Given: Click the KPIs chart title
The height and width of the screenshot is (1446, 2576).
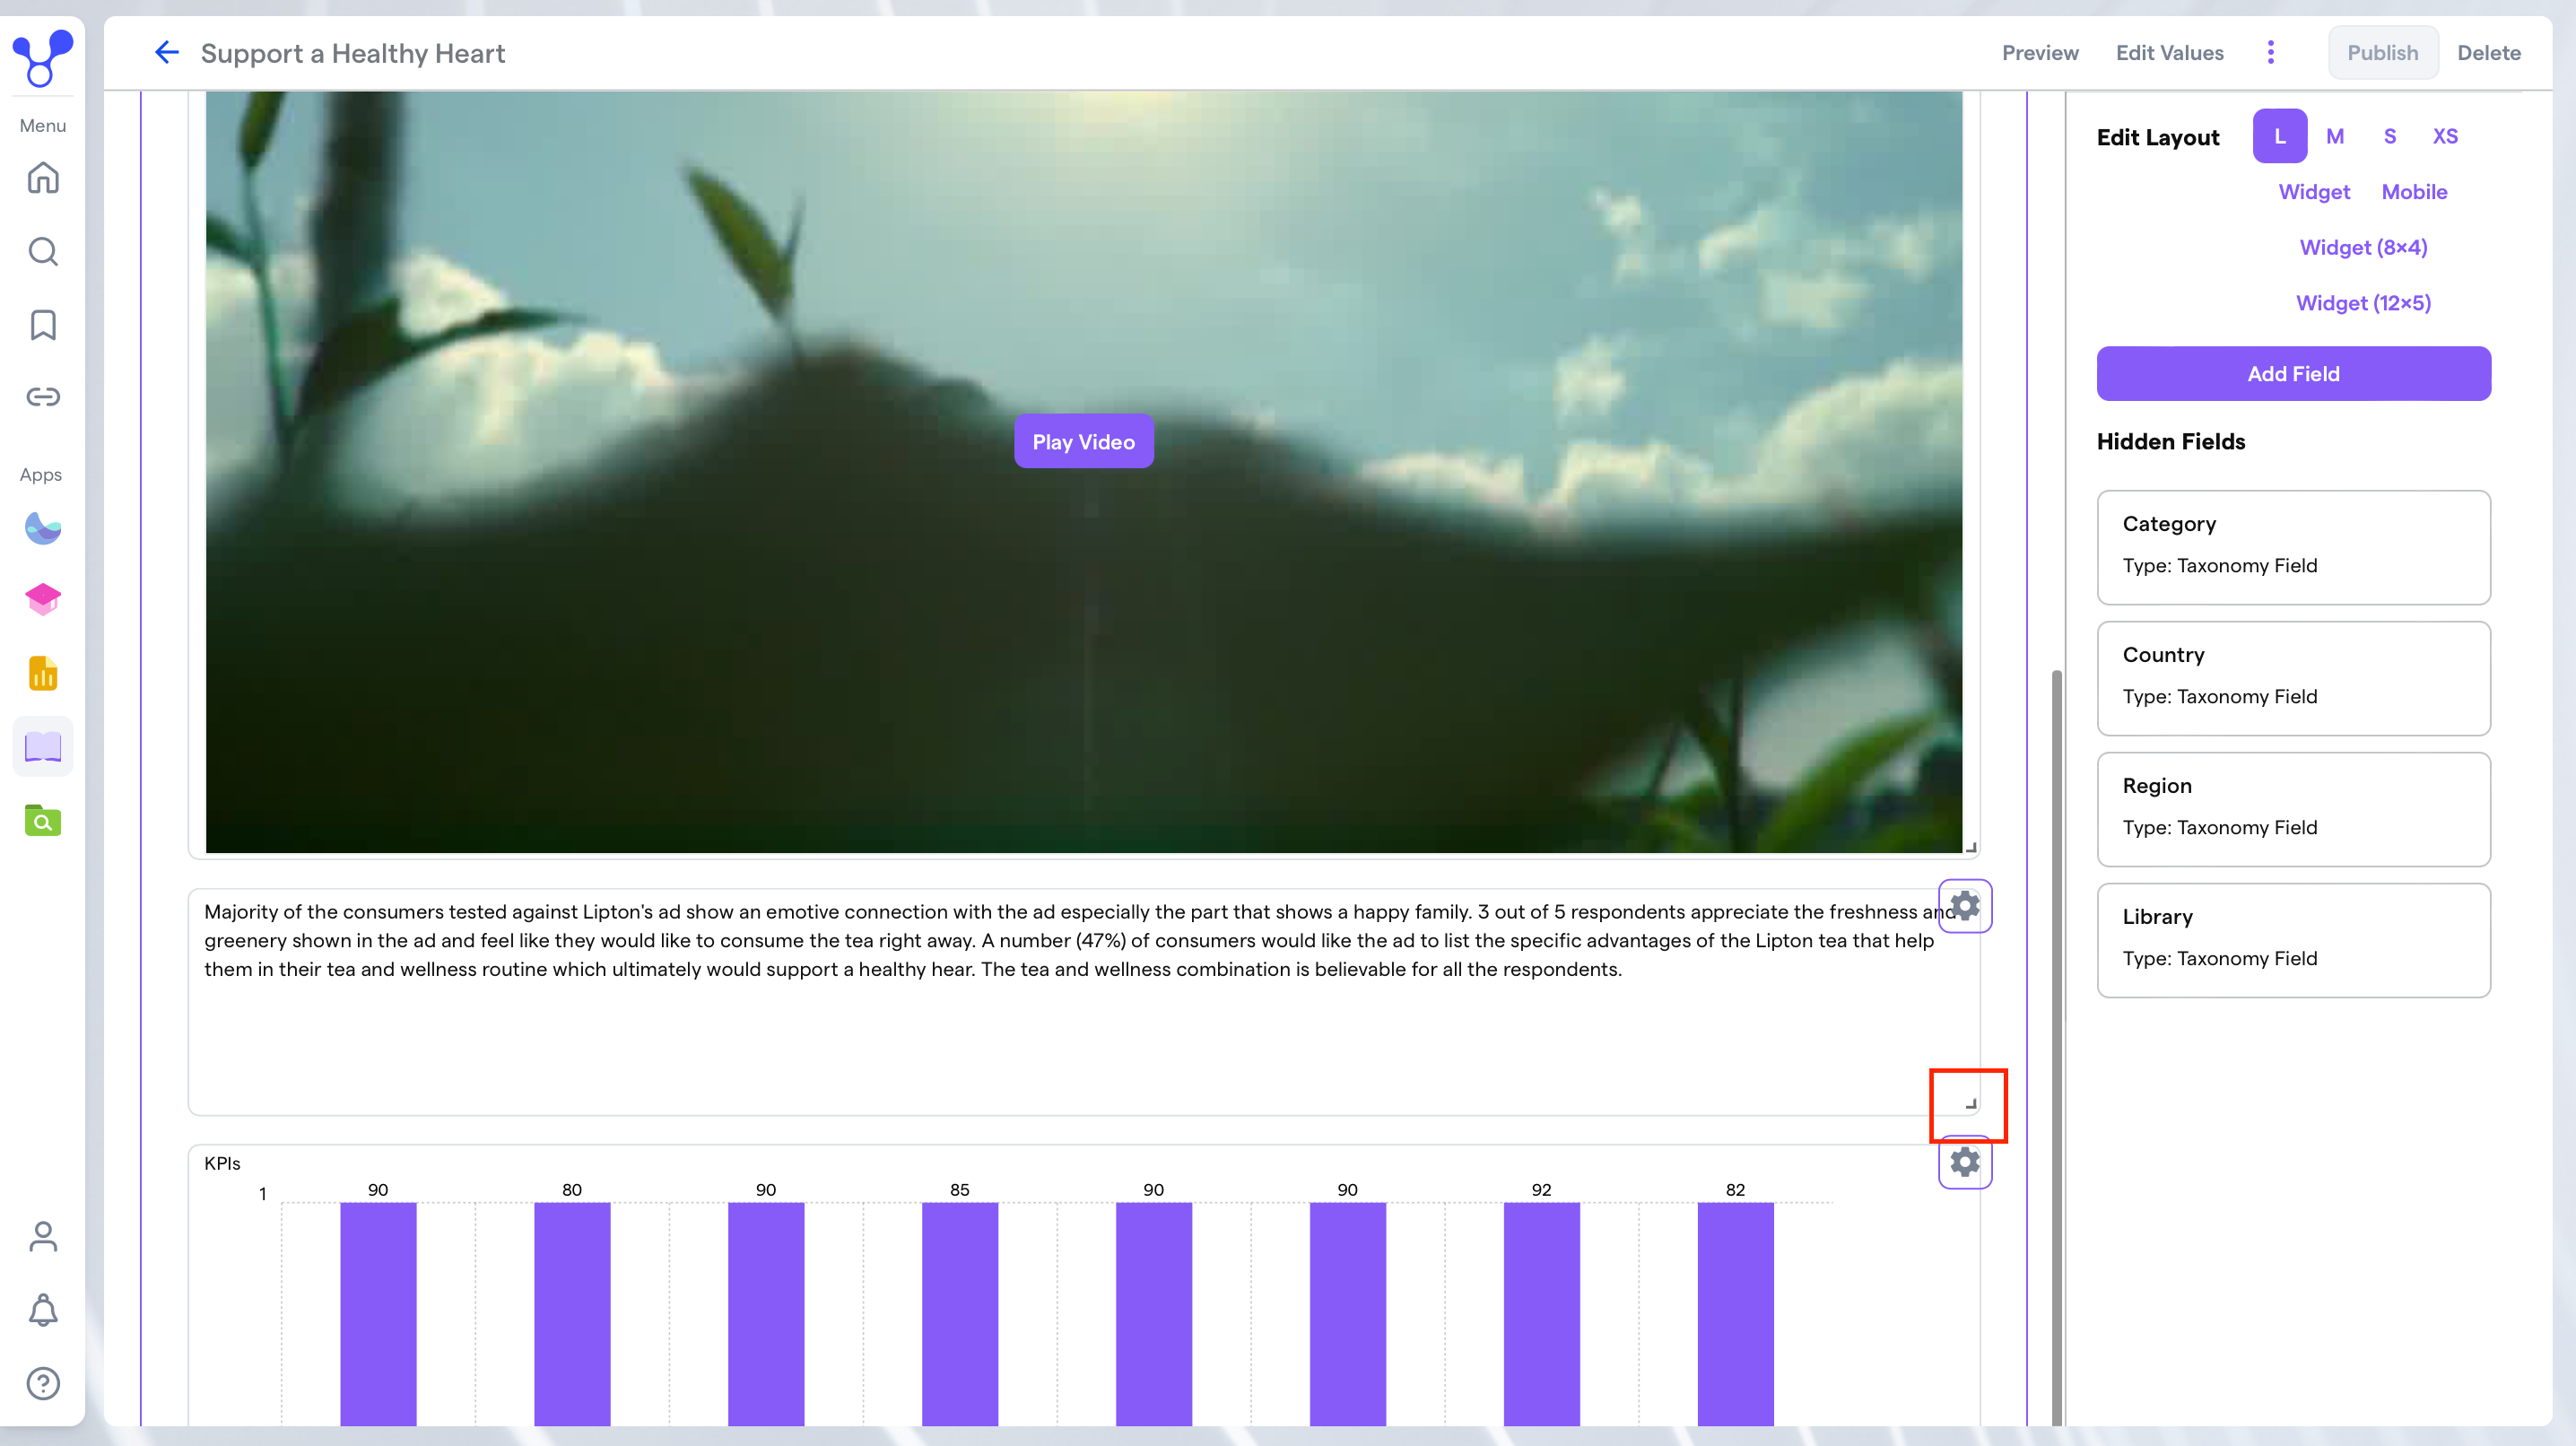Looking at the screenshot, I should pyautogui.click(x=222, y=1163).
